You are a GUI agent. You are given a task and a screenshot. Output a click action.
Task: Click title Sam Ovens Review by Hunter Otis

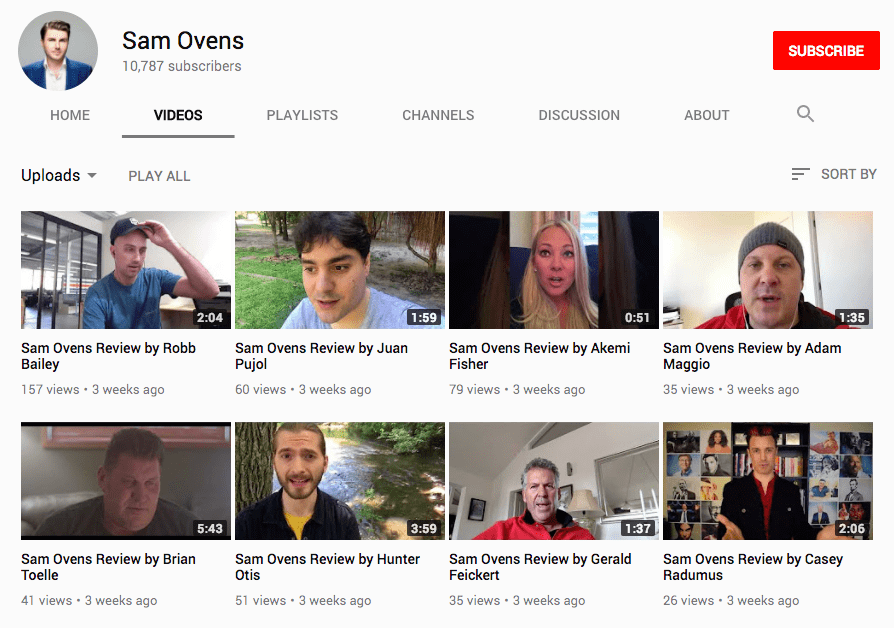pos(327,567)
